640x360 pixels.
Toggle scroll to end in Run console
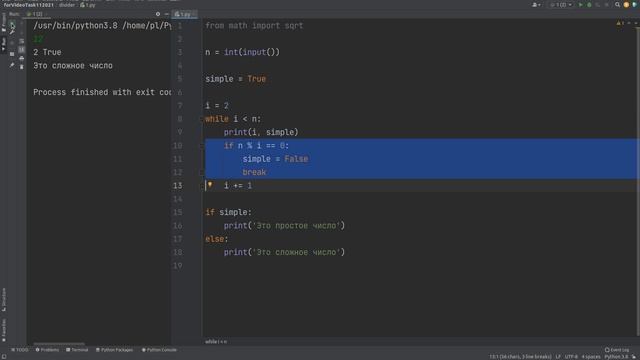click(22, 49)
